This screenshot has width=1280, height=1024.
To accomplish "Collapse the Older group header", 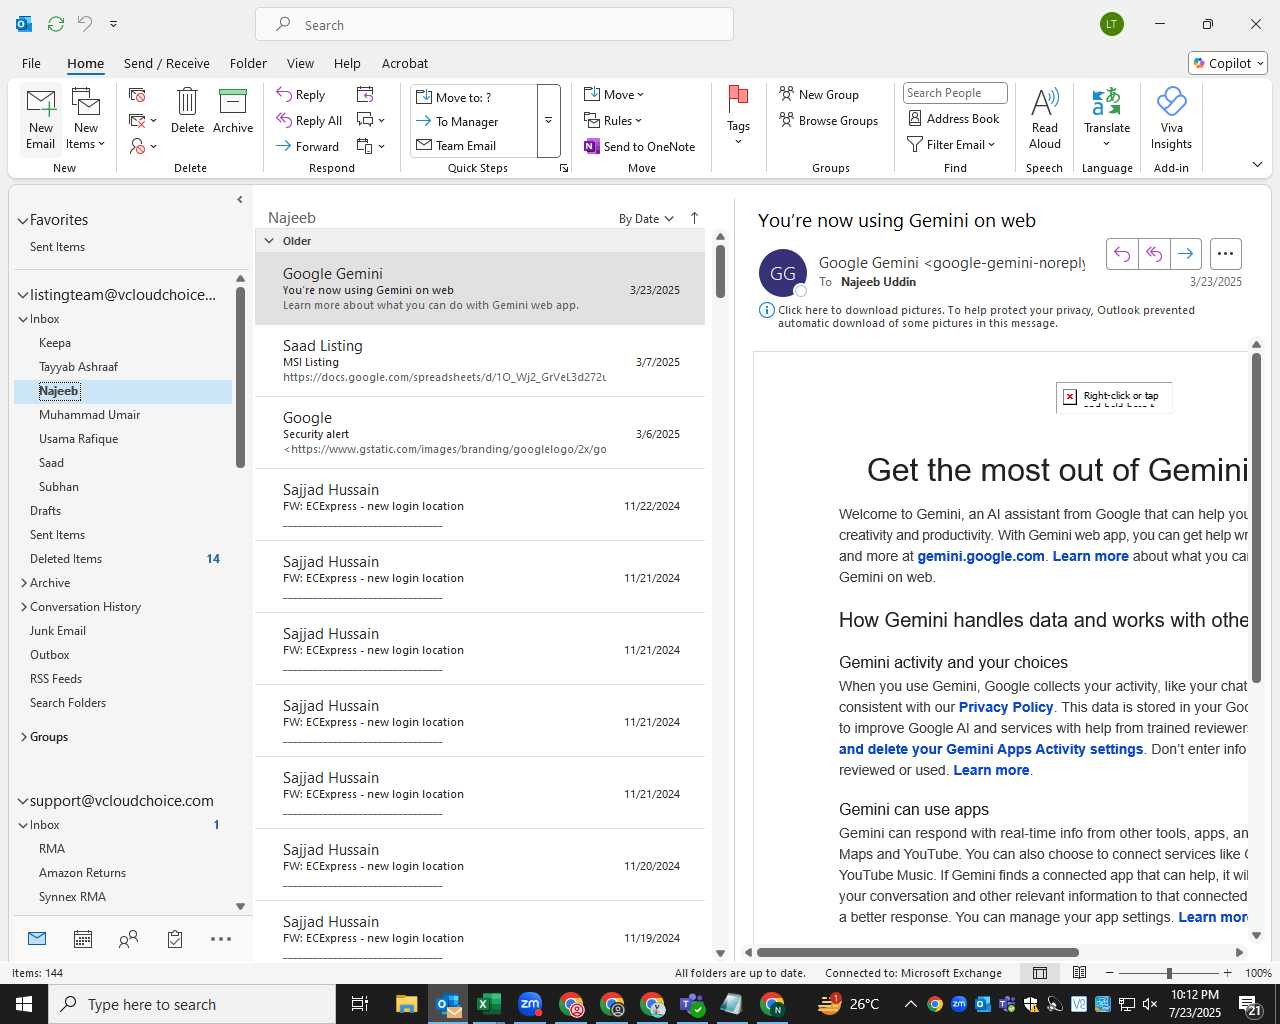I will point(269,241).
